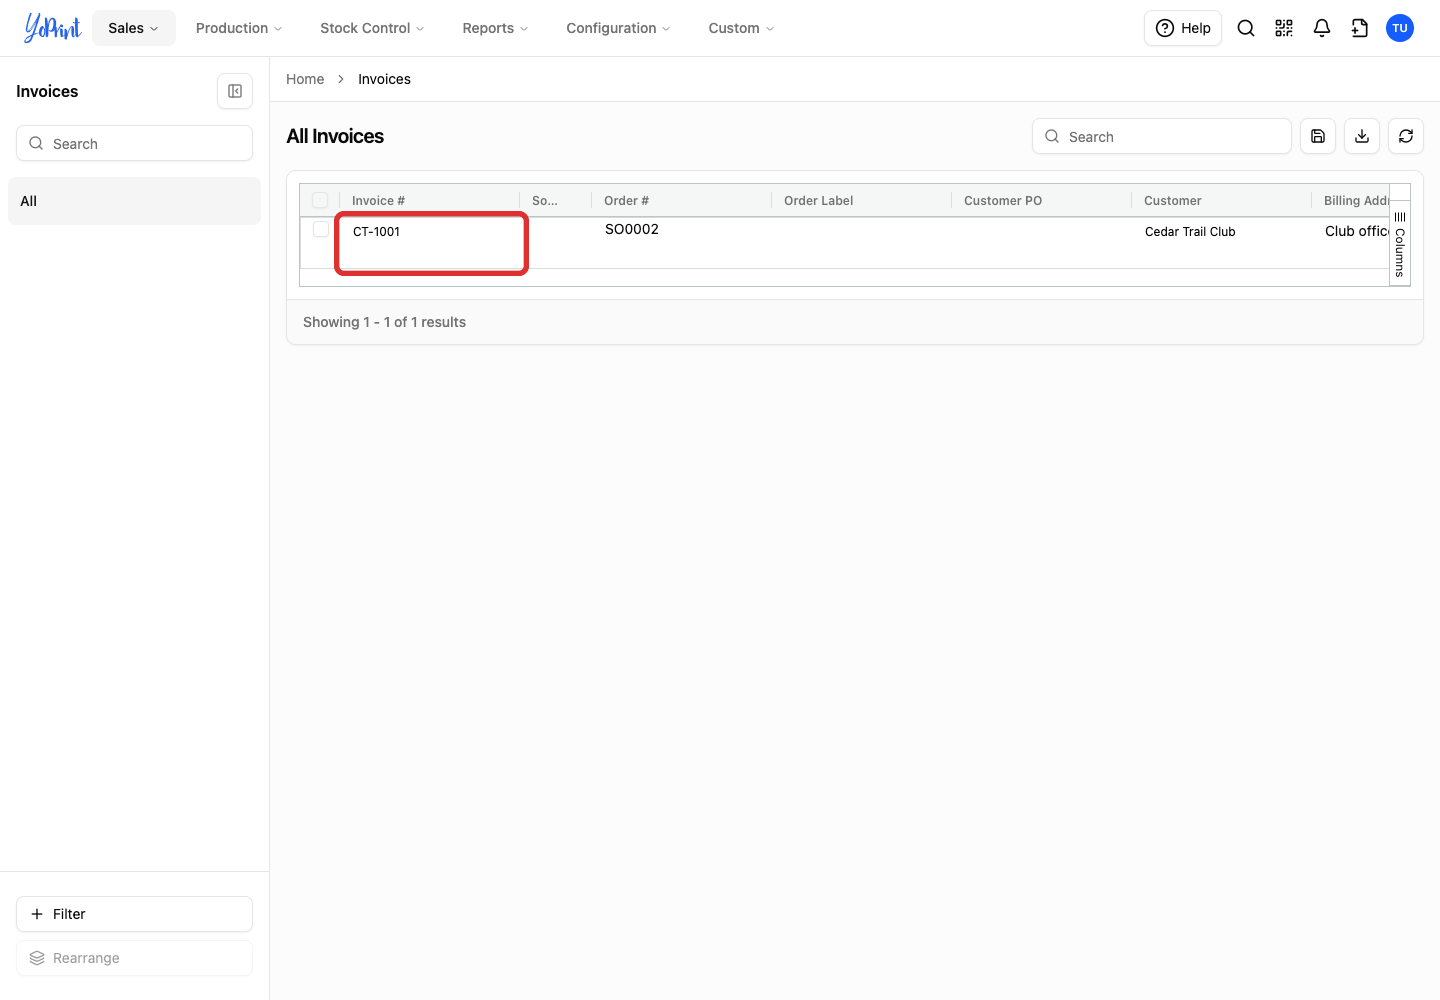Tick the checkbox for invoice CT-1001

click(321, 229)
